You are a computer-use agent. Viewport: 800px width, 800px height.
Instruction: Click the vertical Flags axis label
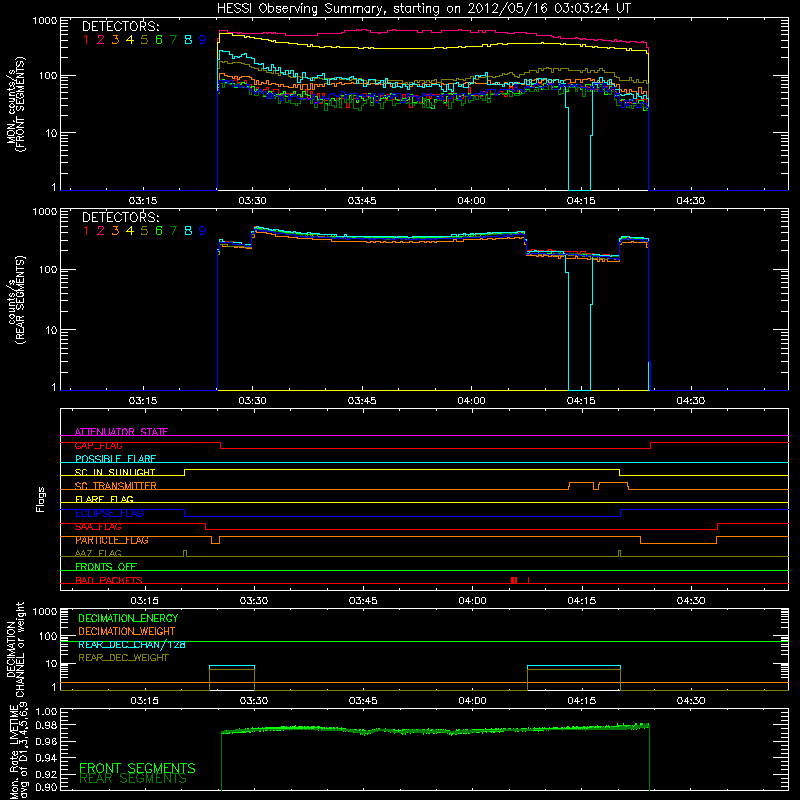click(41, 499)
